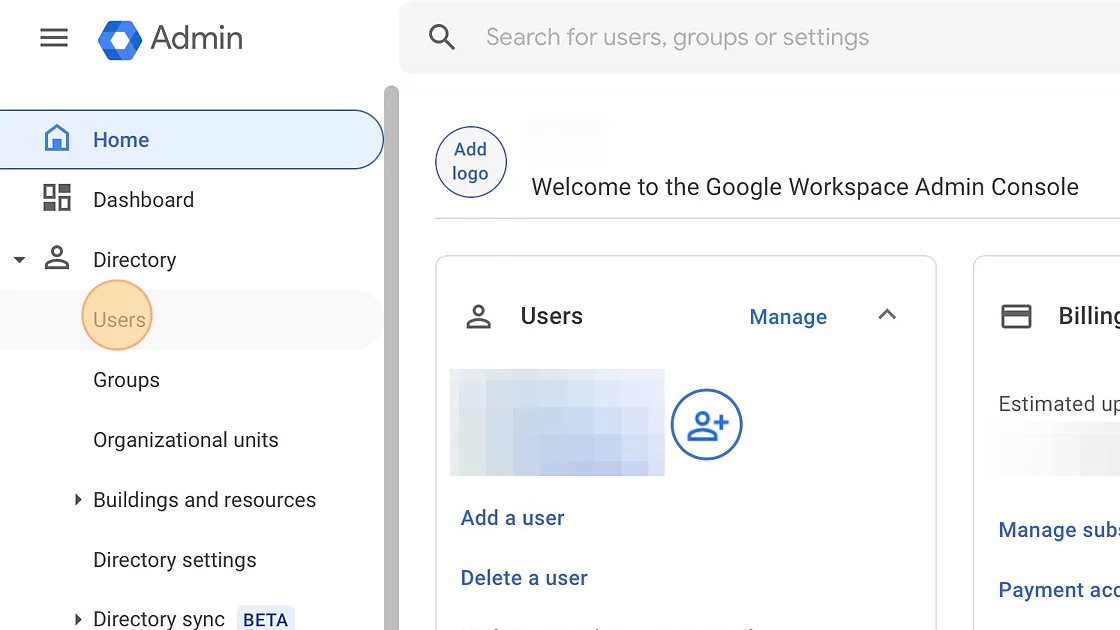1120x630 pixels.
Task: Collapse the Directory section
Action: 19,258
